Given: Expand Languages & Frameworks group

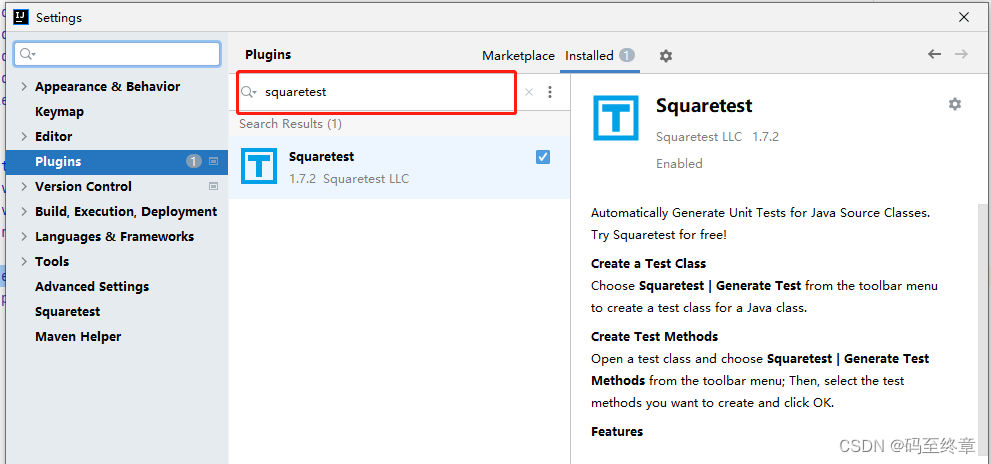Looking at the screenshot, I should [24, 236].
